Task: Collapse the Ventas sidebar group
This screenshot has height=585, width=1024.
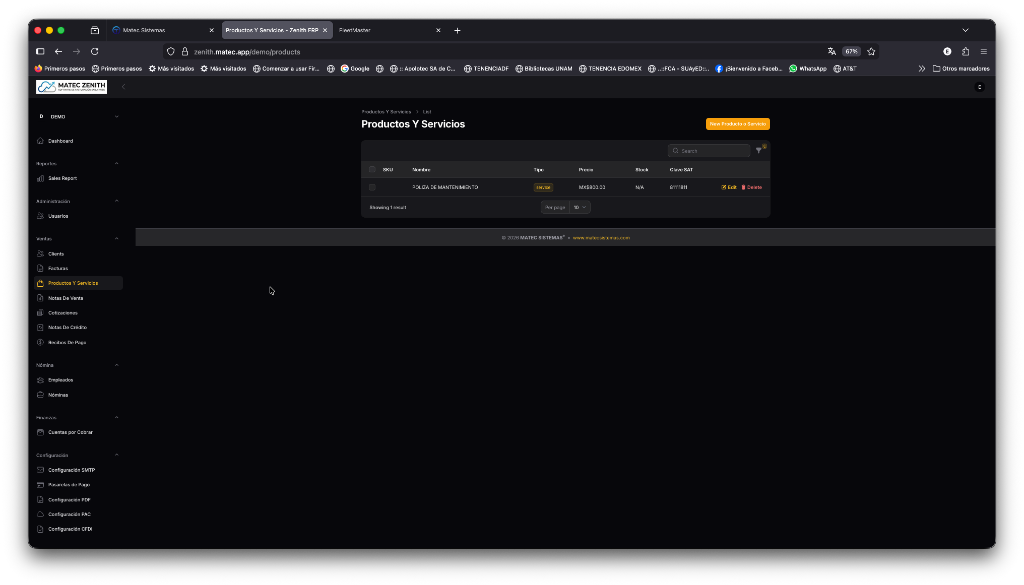Action: 116,239
